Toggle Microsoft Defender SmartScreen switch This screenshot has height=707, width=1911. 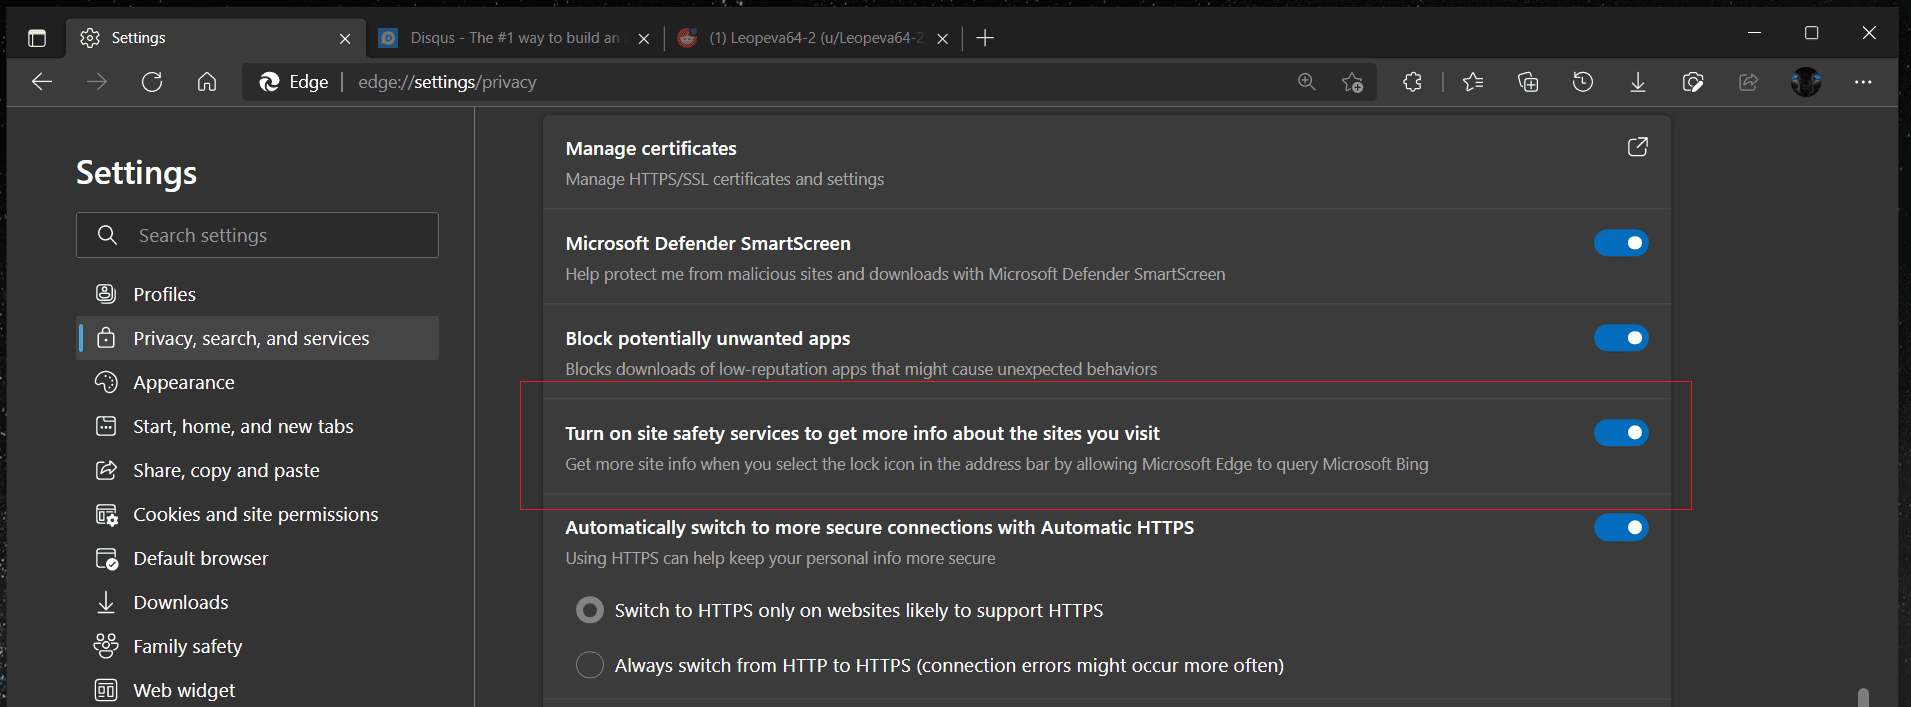tap(1621, 243)
